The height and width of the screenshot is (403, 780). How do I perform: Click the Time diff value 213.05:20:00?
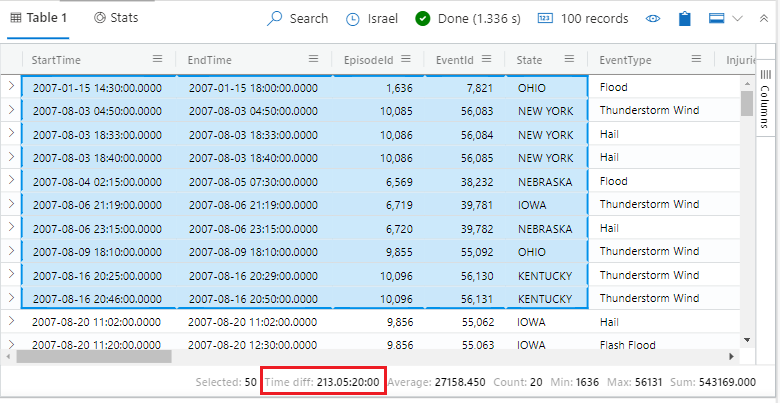coord(348,382)
